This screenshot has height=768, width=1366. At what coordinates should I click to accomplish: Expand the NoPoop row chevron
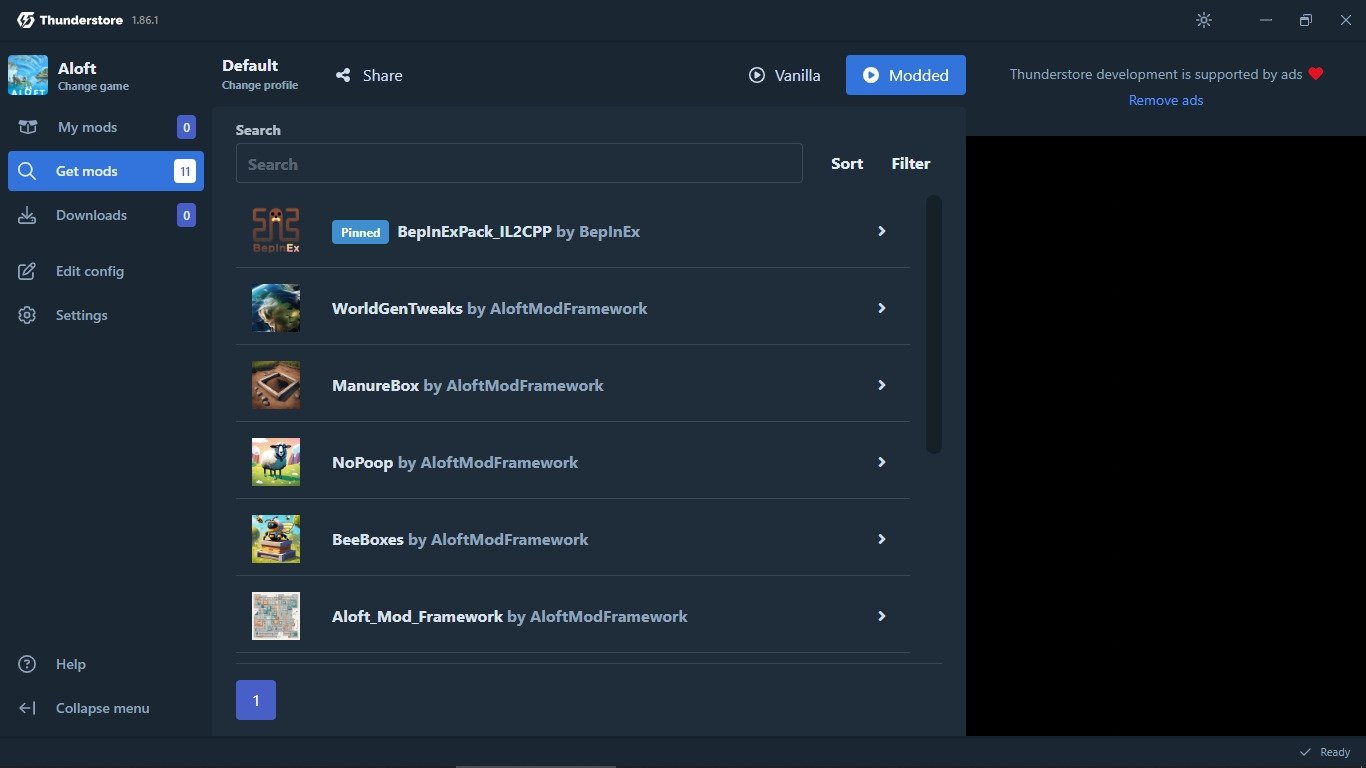pos(882,462)
